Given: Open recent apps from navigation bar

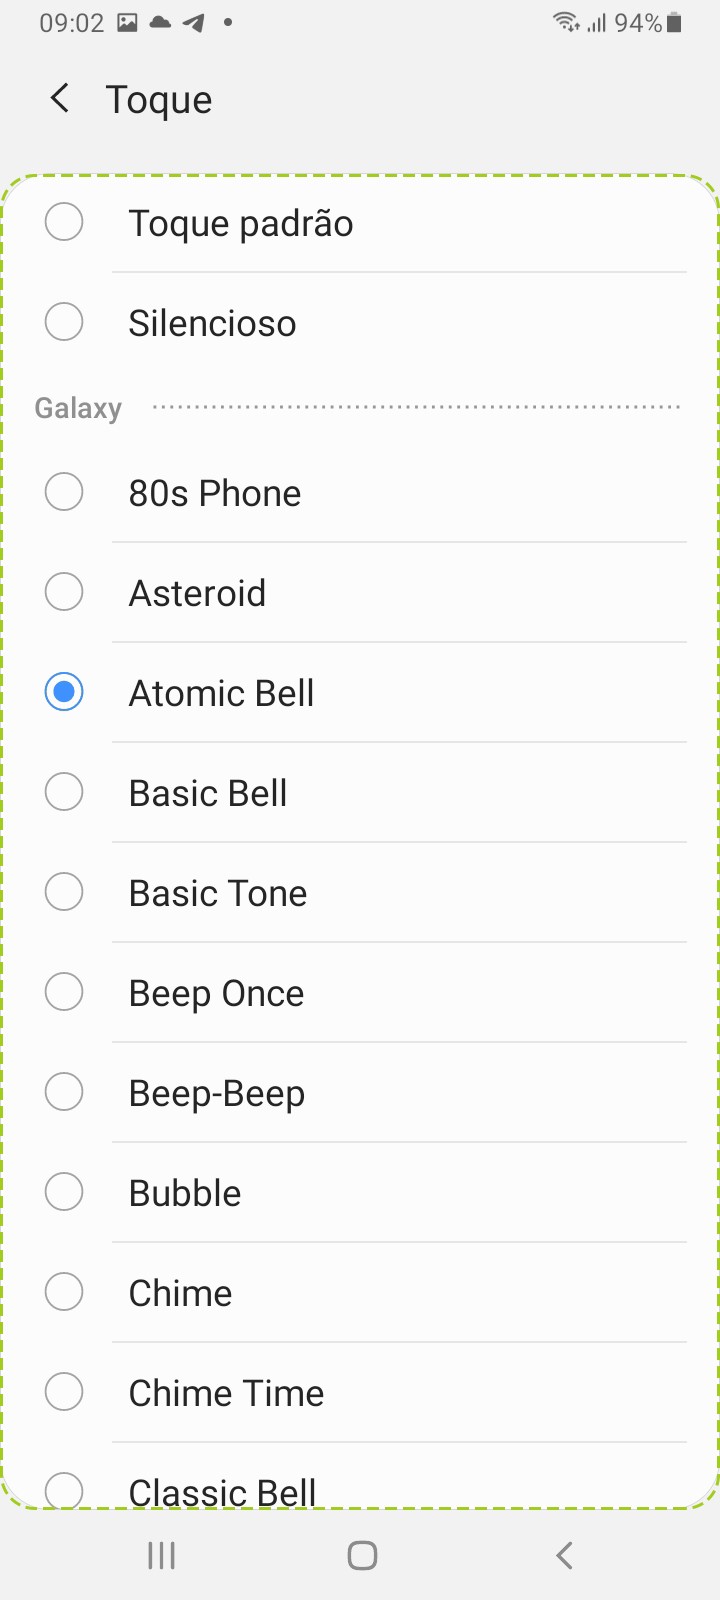Looking at the screenshot, I should pos(161,1555).
